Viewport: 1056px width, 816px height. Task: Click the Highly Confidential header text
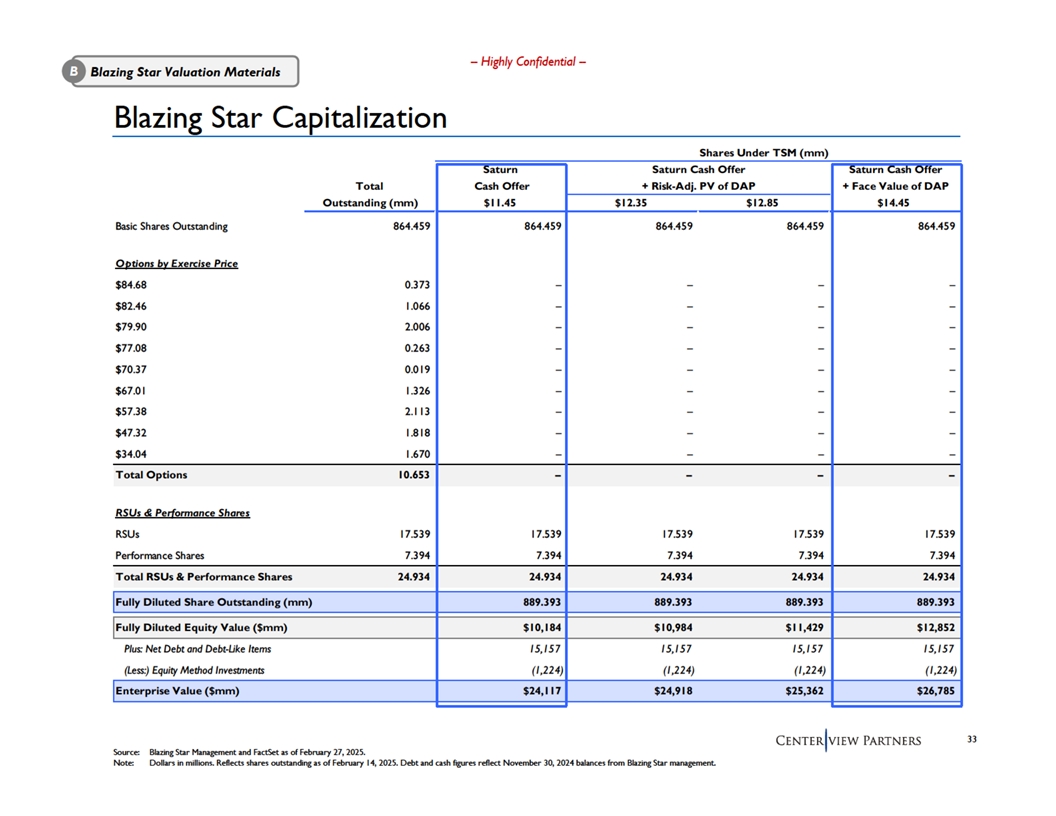click(x=528, y=62)
